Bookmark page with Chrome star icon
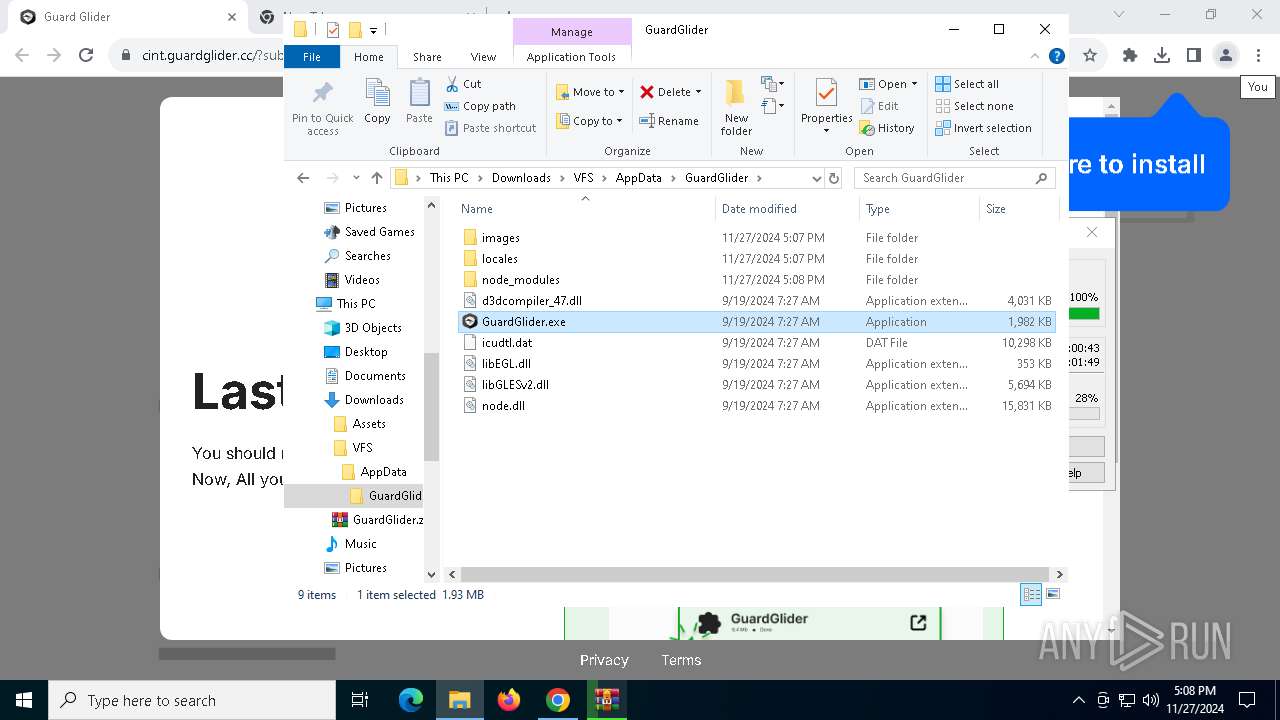This screenshot has width=1280, height=720. pos(1090,56)
